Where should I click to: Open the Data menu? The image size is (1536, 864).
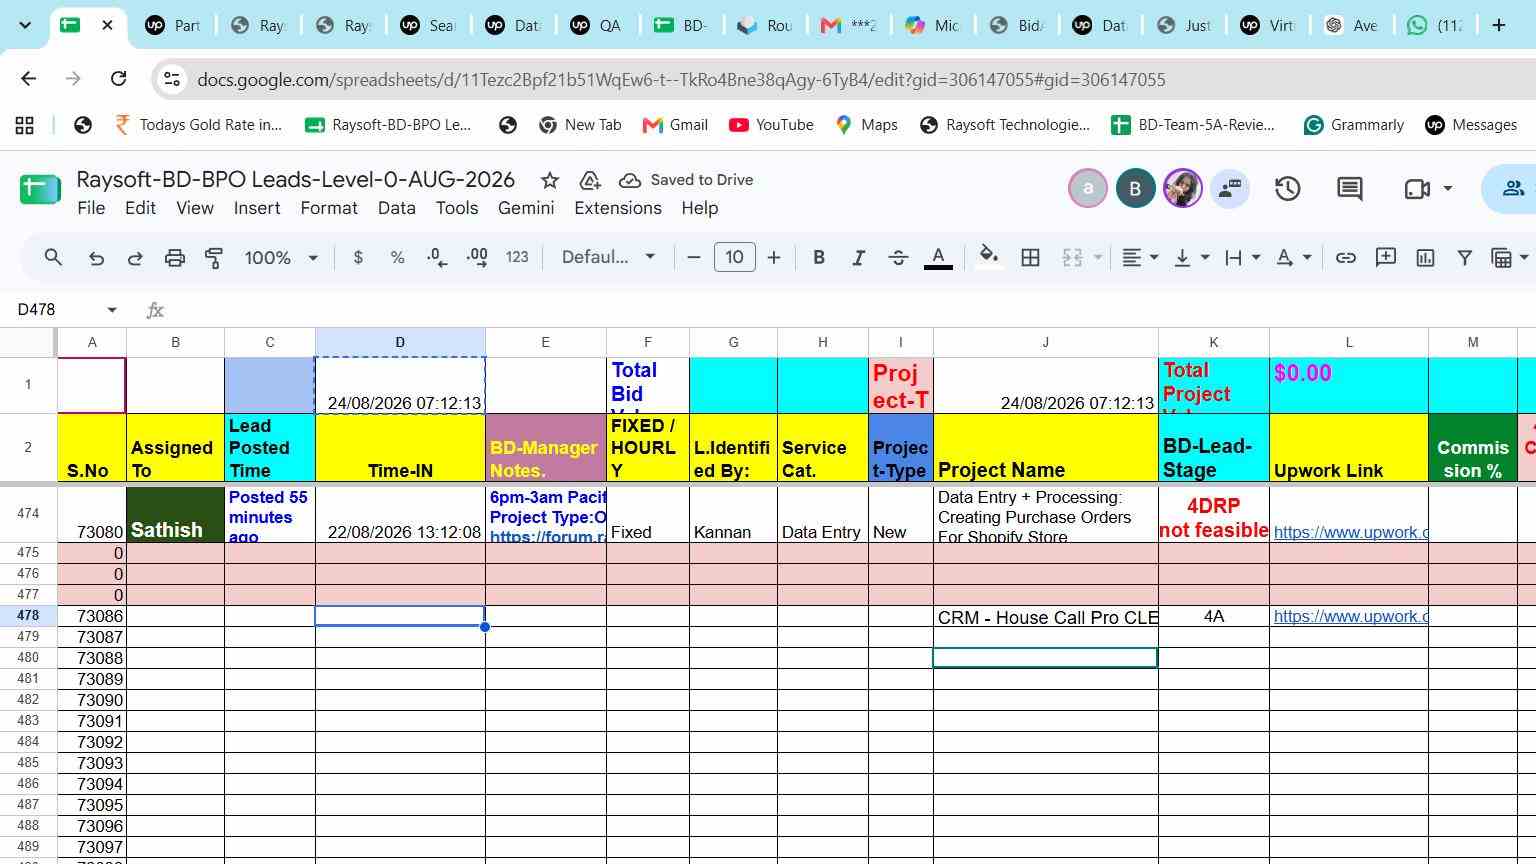[x=396, y=208]
